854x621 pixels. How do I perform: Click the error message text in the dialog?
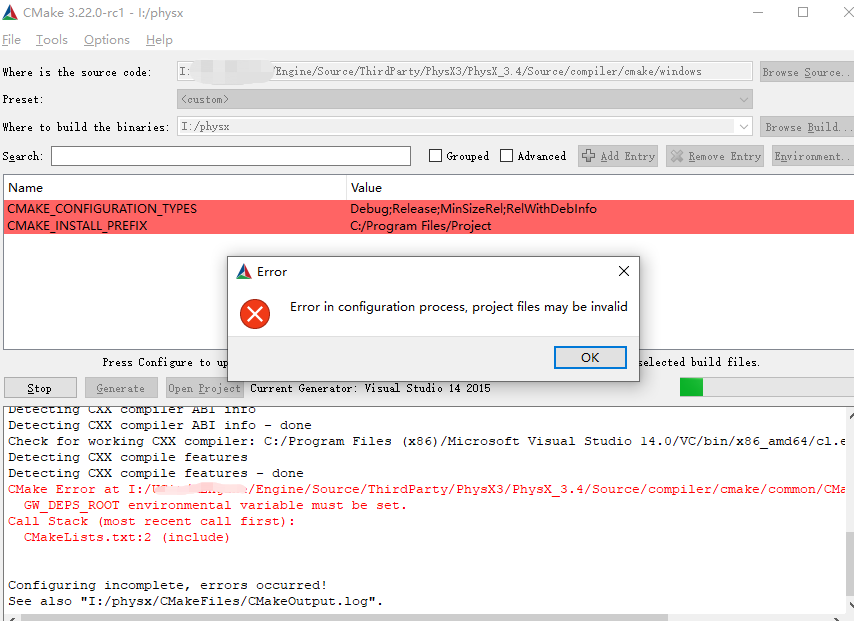coord(459,307)
